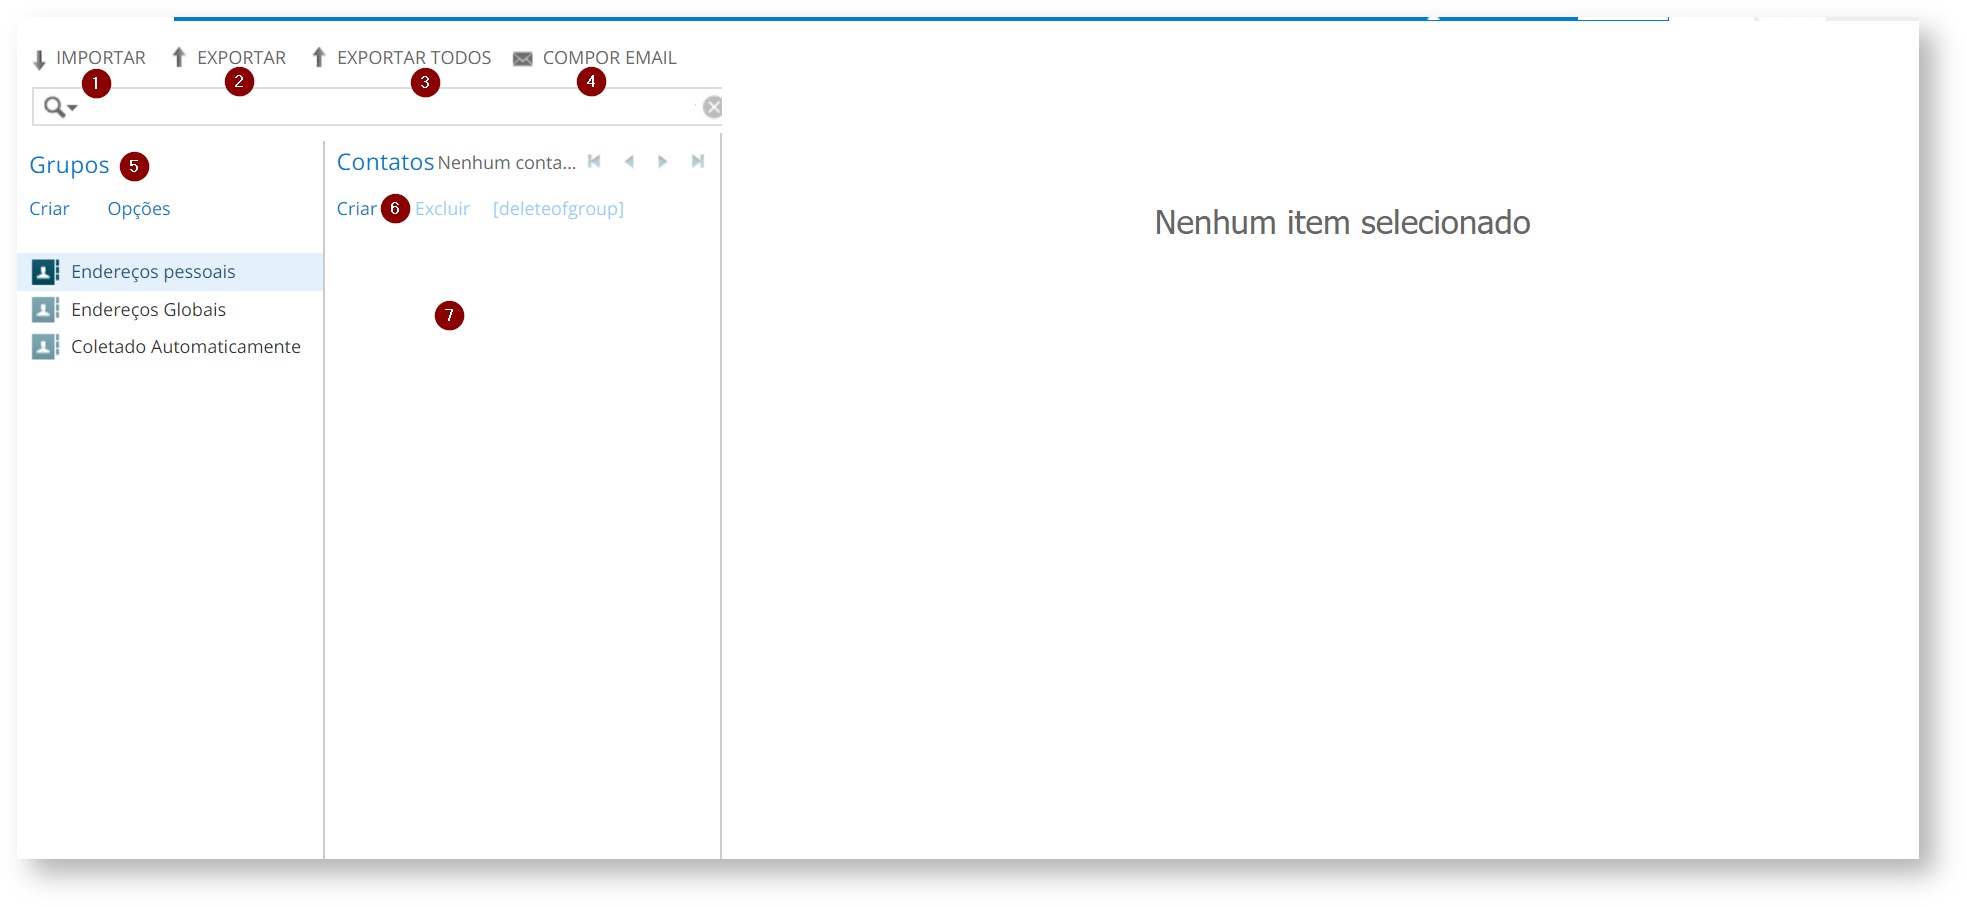
Task: Click the Exportar Todos arrow icon
Action: tap(319, 58)
